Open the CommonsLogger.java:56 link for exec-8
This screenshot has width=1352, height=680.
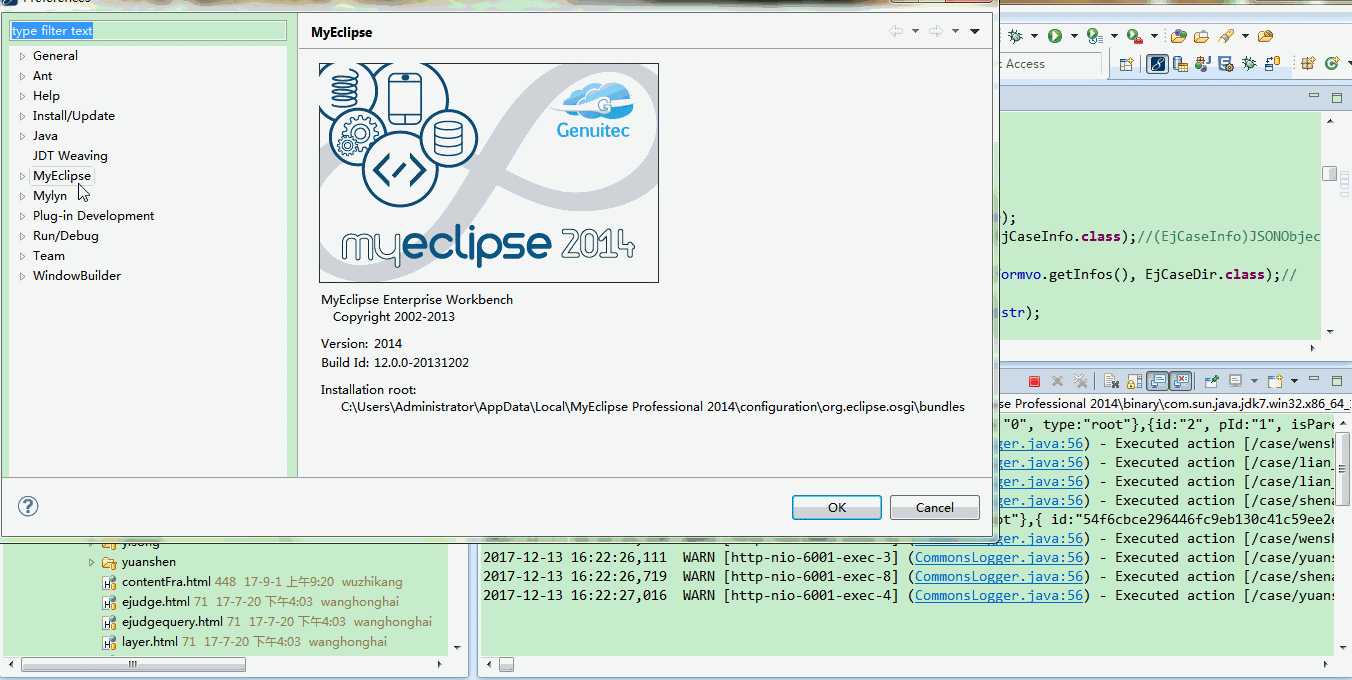(999, 576)
